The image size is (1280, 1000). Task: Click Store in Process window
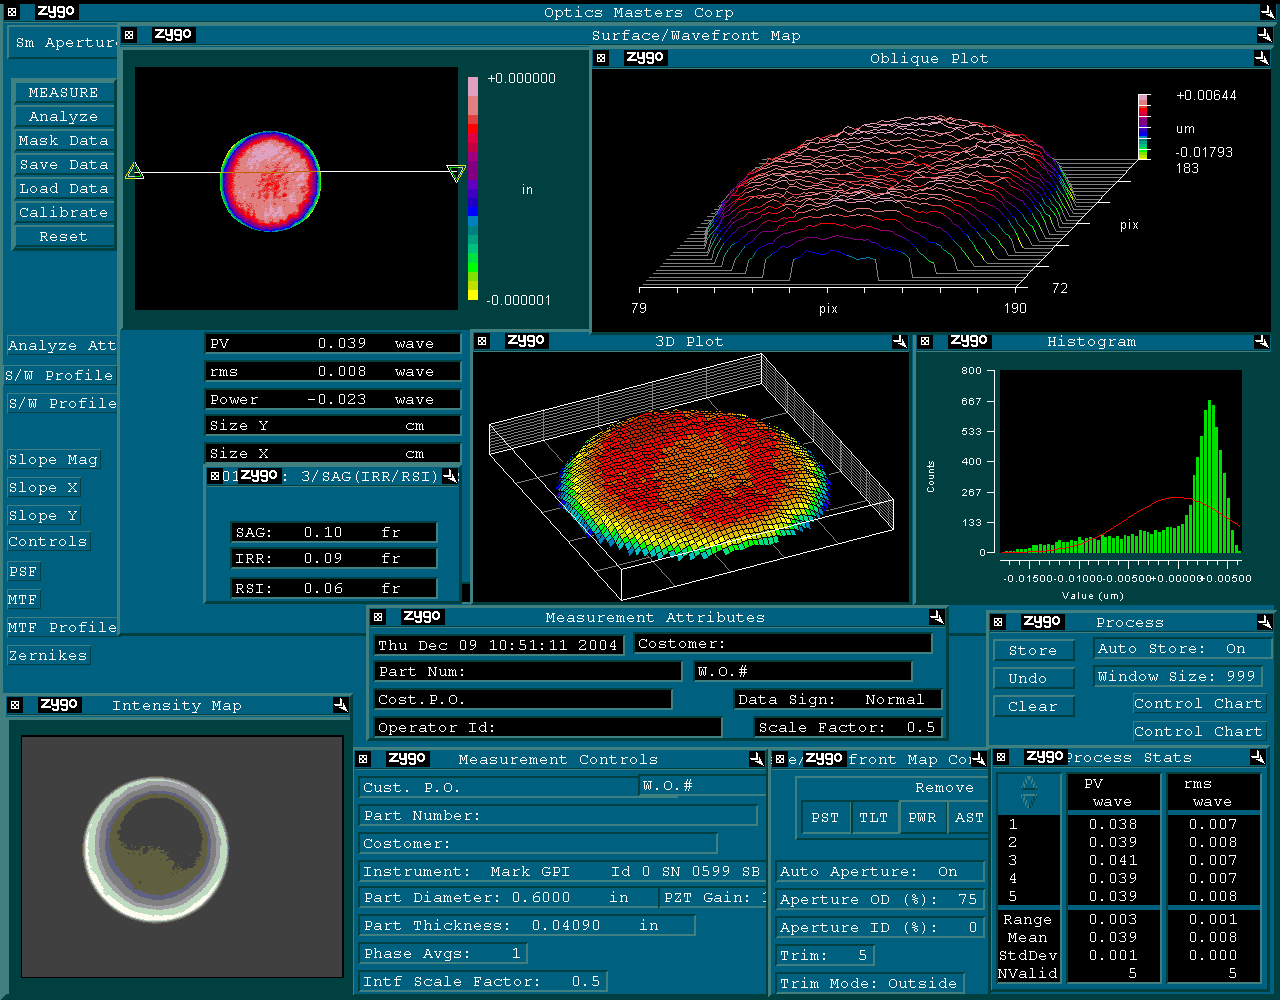pos(1033,650)
